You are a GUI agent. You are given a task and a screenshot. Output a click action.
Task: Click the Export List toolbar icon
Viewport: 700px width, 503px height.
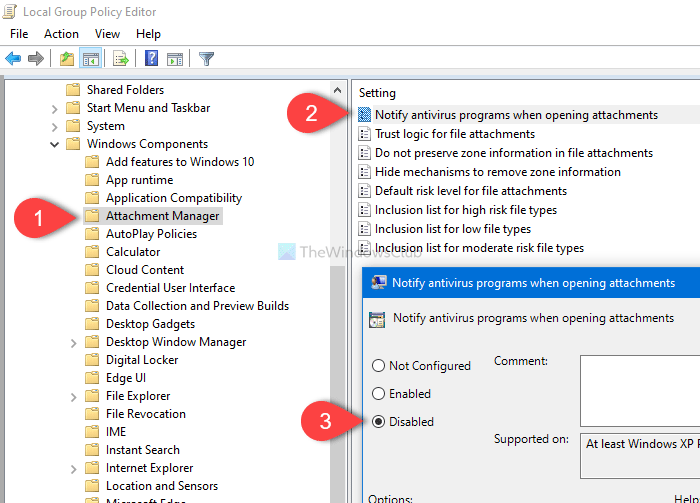point(121,58)
